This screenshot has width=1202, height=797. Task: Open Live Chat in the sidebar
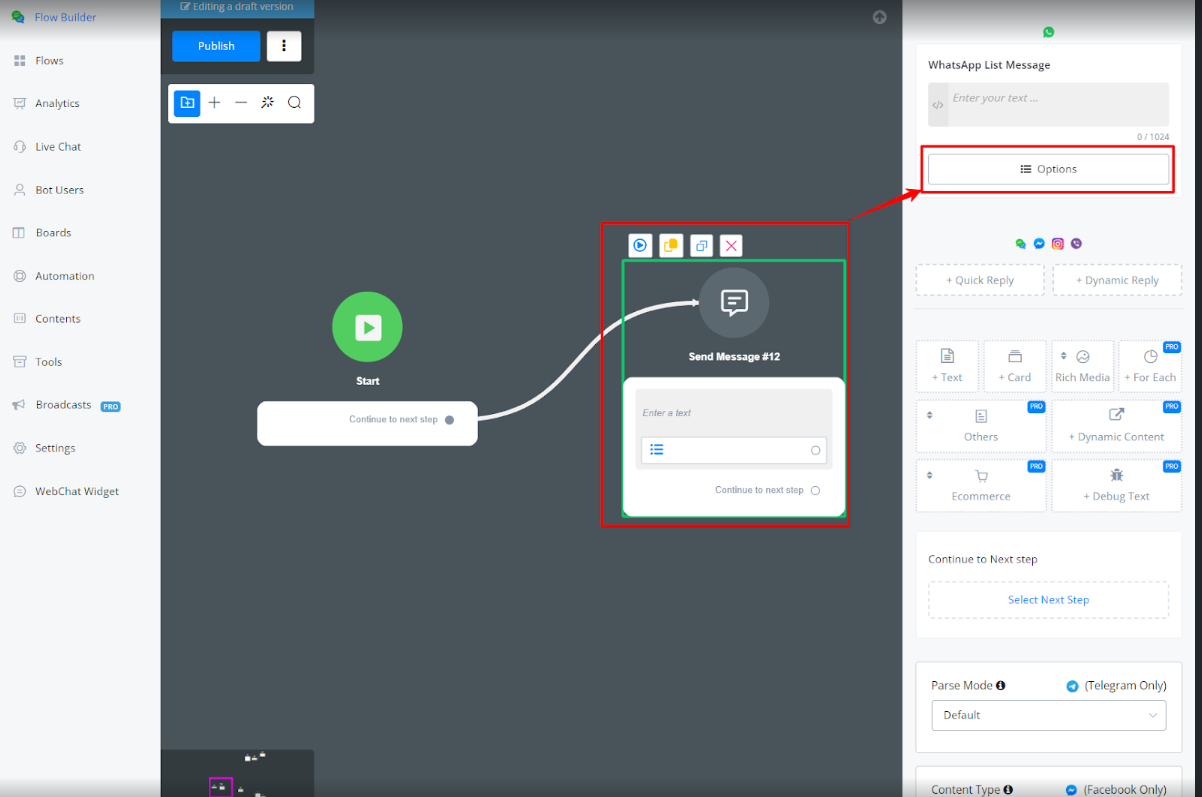[x=58, y=147]
